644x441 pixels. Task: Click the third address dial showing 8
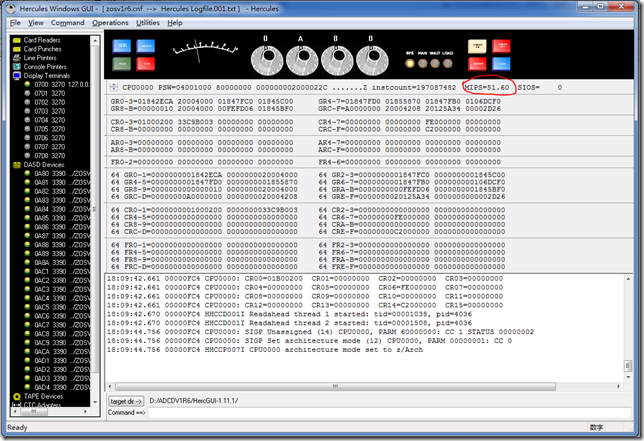(337, 60)
